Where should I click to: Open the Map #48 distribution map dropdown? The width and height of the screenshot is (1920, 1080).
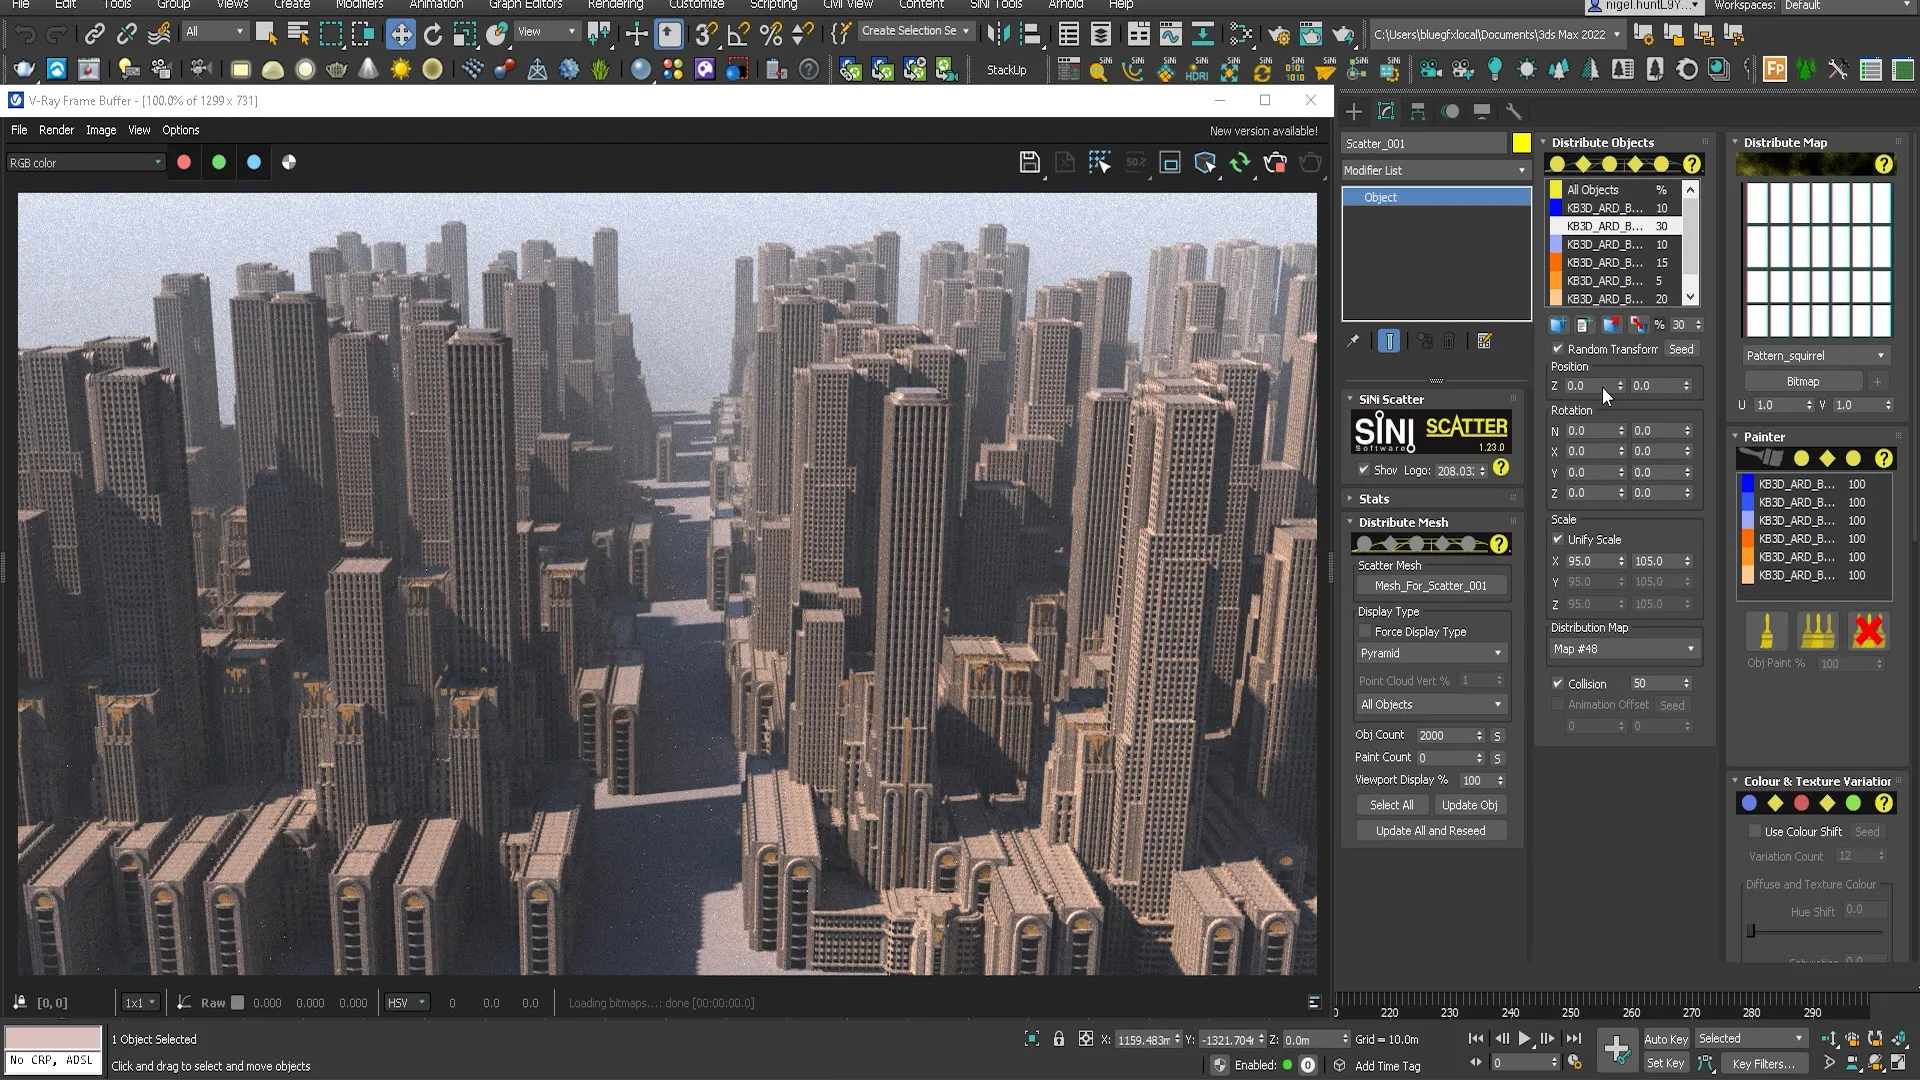pyautogui.click(x=1624, y=649)
